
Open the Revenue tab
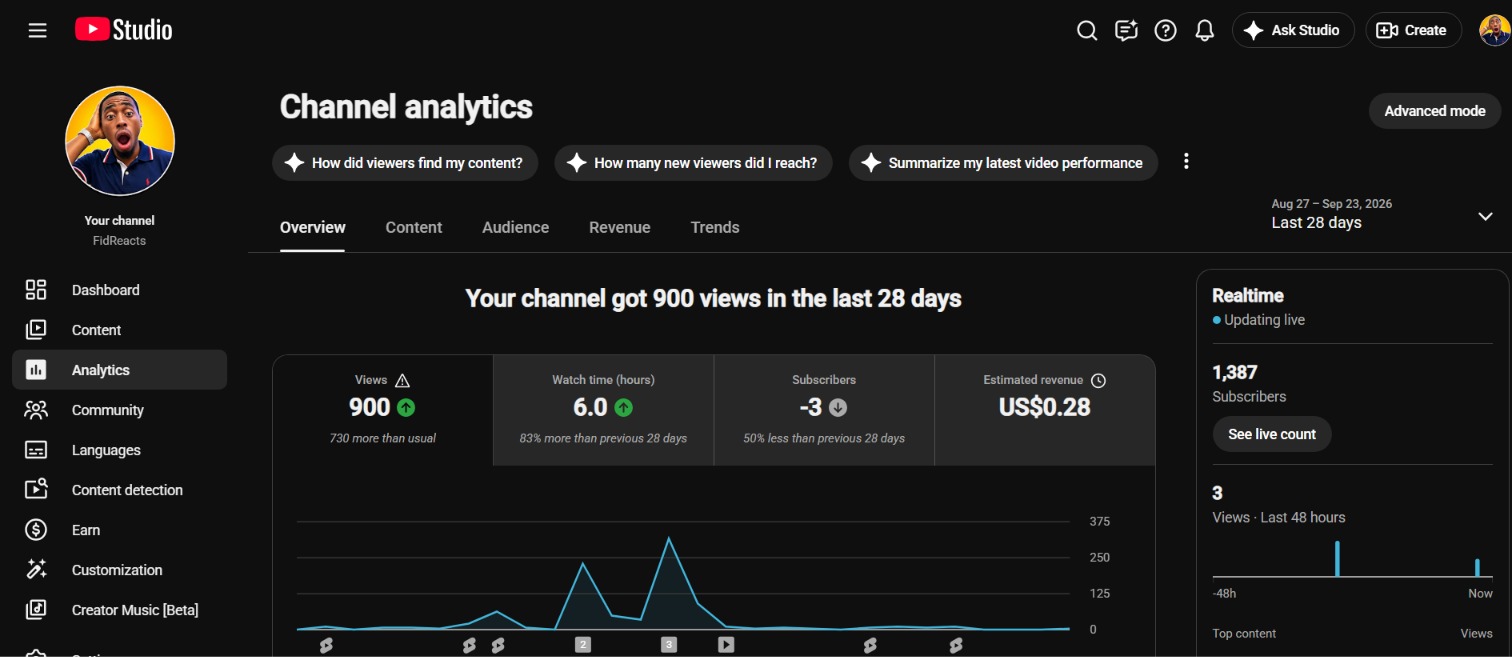[x=620, y=227]
